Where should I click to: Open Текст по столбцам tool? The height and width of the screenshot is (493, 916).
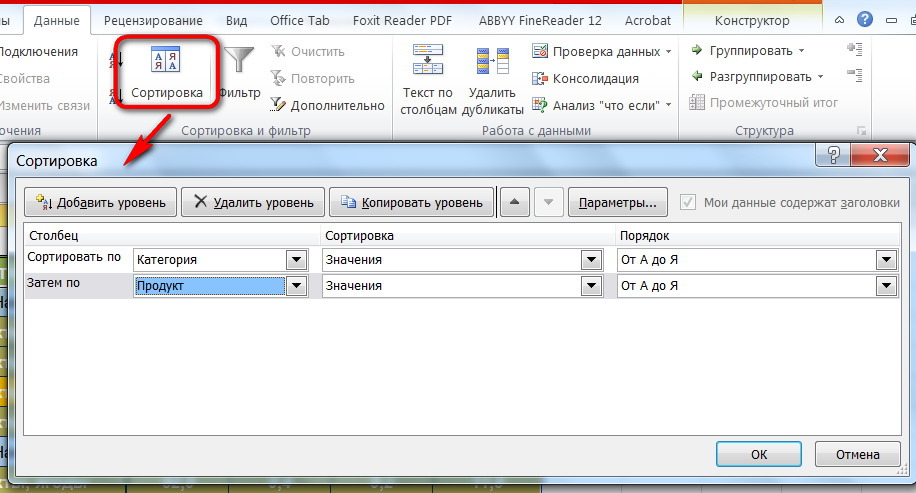pos(428,67)
